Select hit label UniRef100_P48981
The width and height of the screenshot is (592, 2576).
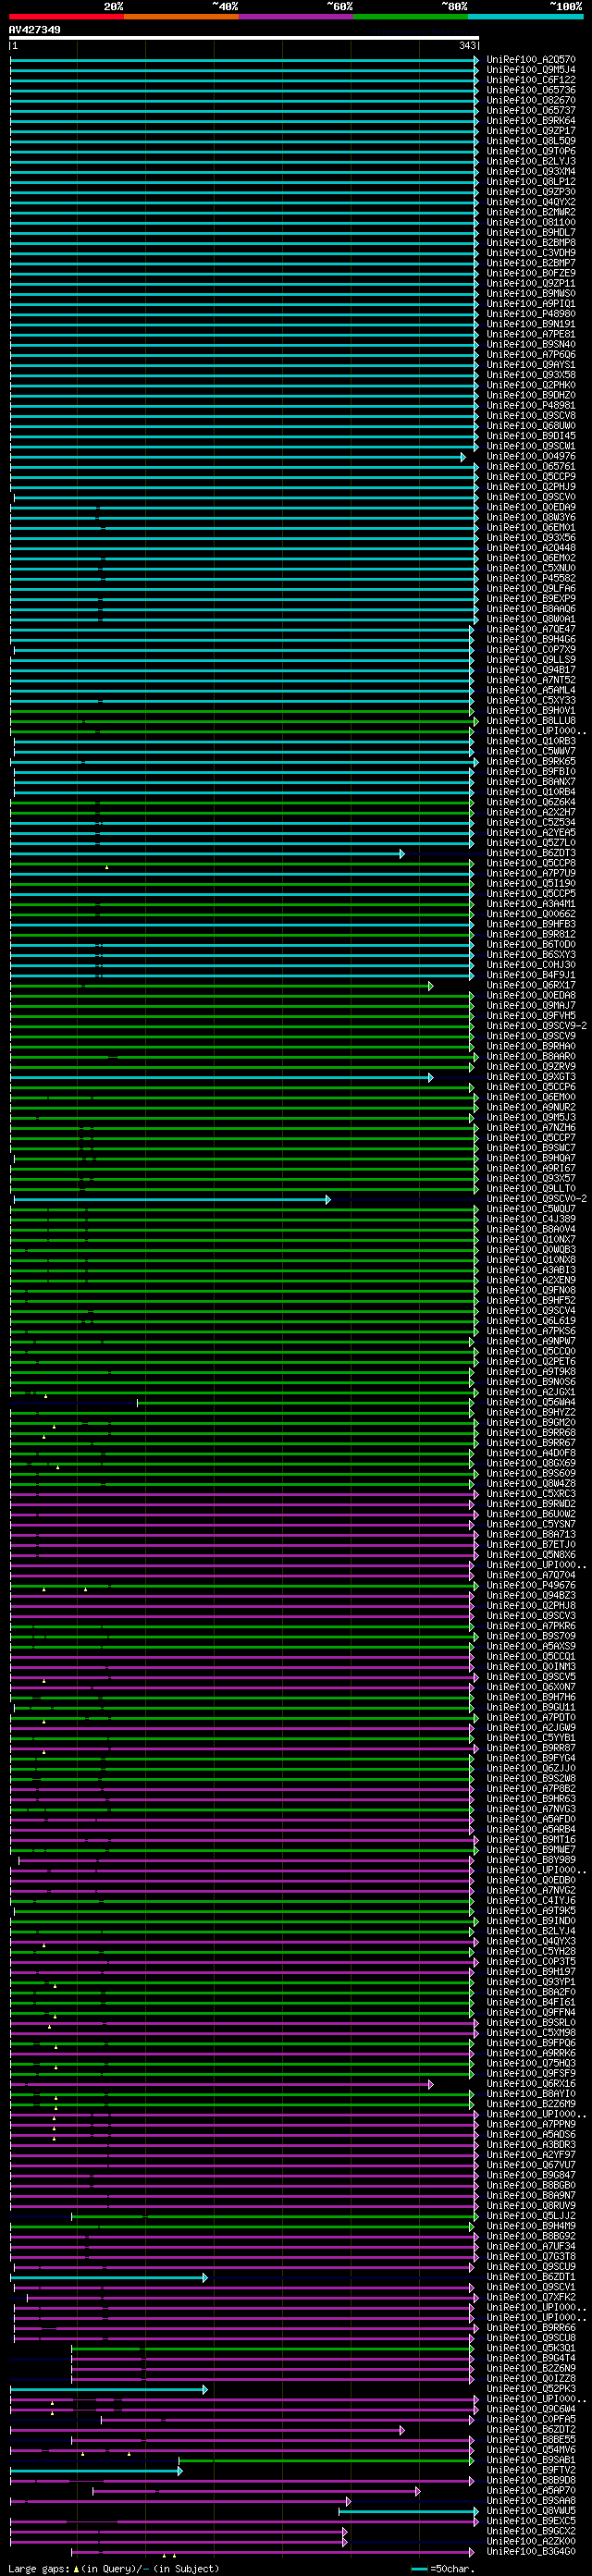[530, 406]
